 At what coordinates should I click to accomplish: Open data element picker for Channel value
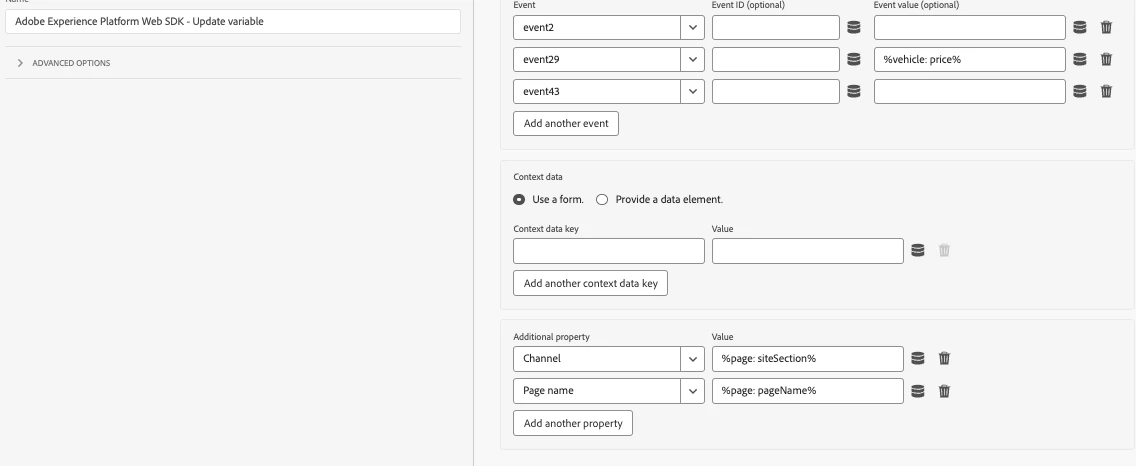pyautogui.click(x=917, y=358)
